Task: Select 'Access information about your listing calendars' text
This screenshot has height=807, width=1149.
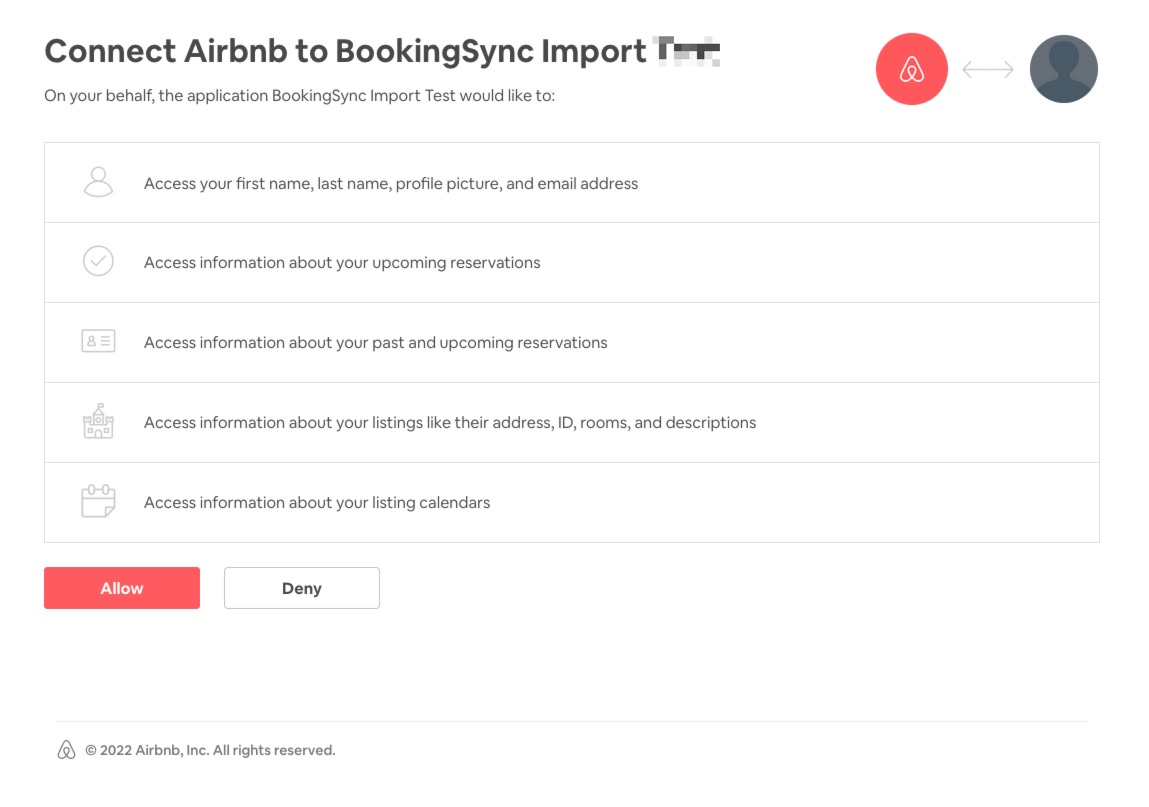Action: (x=317, y=502)
